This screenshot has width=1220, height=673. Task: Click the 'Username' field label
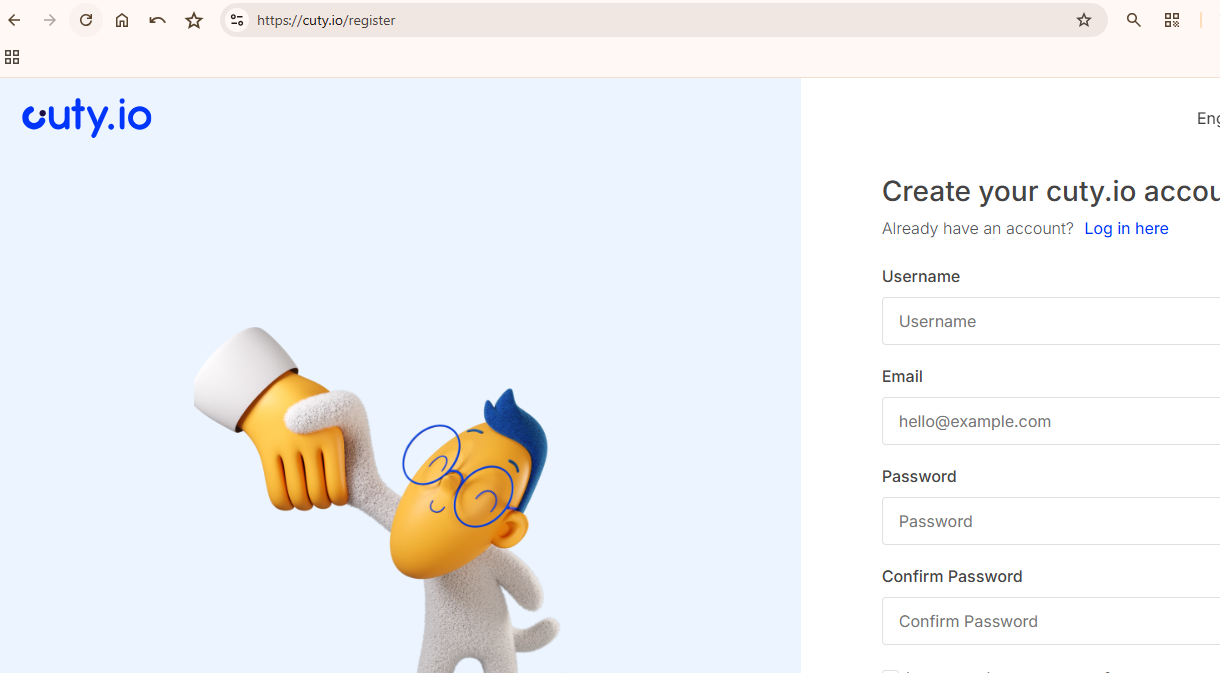coord(921,276)
